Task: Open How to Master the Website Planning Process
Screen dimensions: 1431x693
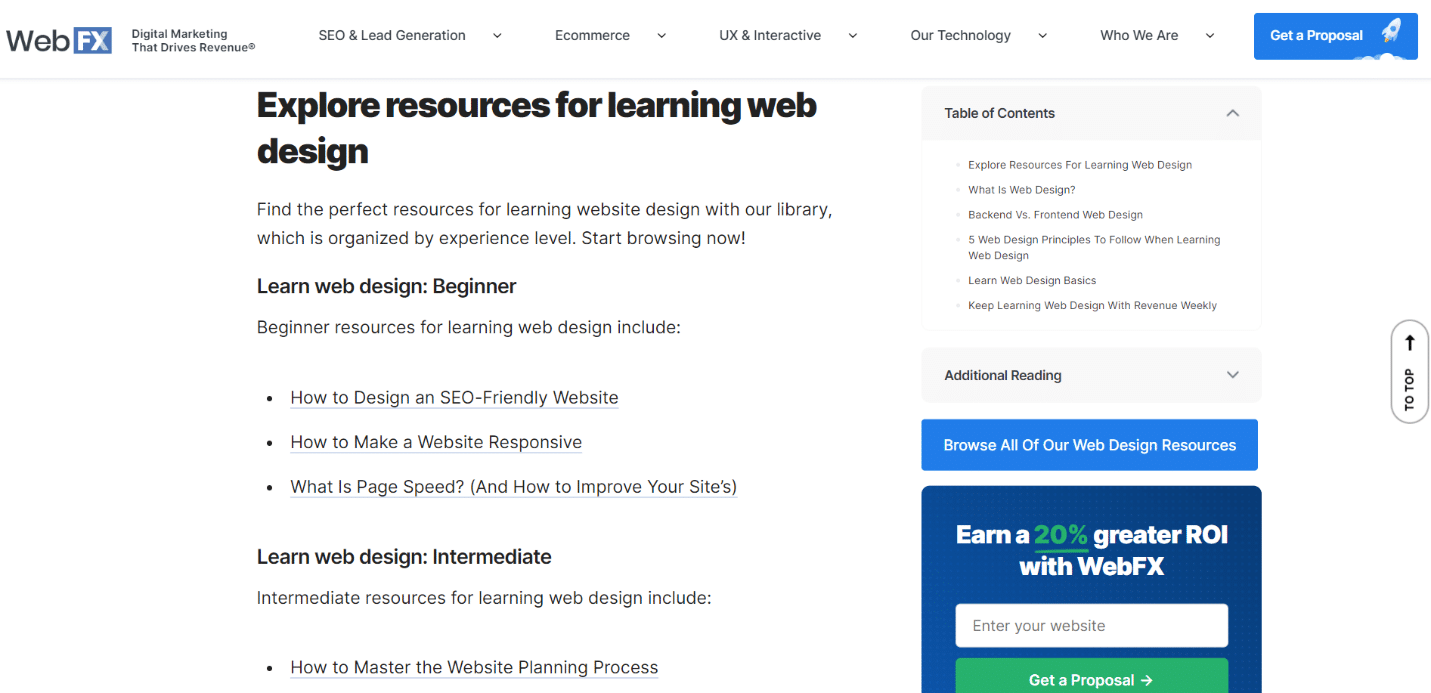Action: tap(473, 667)
